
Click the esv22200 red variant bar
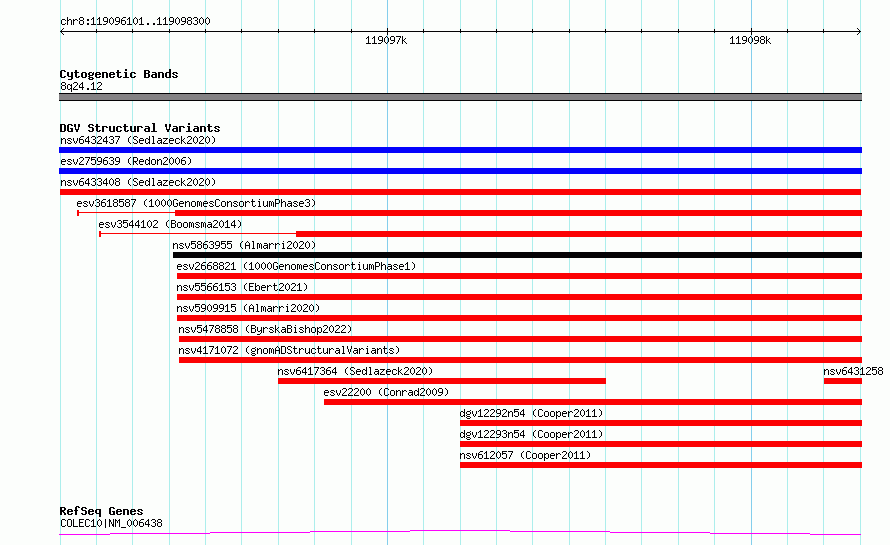pos(593,402)
